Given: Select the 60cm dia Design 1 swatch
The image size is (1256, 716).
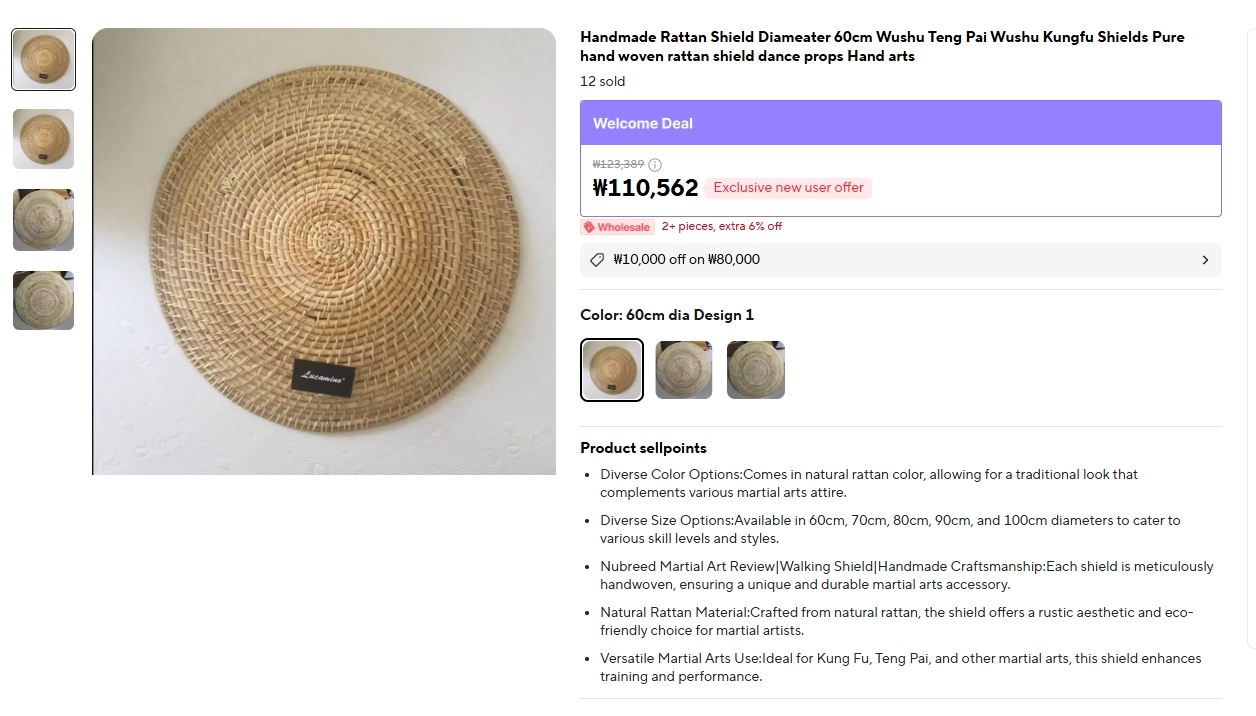Looking at the screenshot, I should [x=612, y=370].
